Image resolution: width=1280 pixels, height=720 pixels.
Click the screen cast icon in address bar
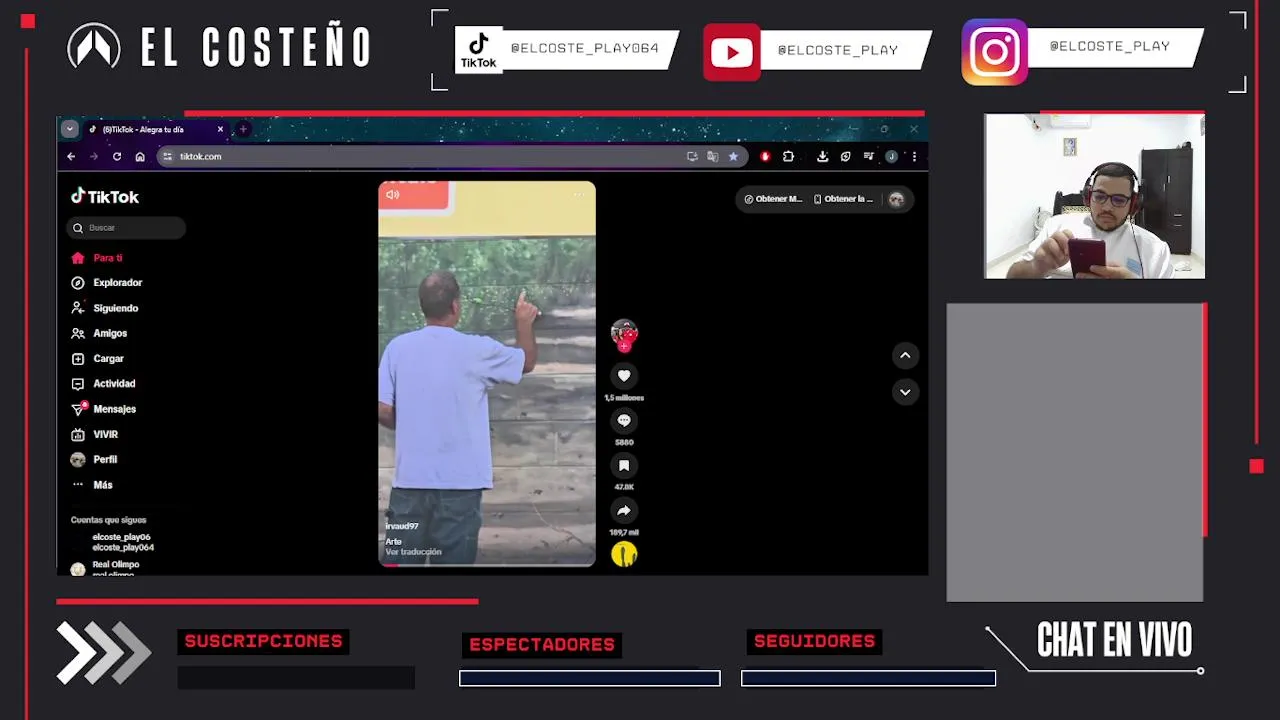(692, 157)
